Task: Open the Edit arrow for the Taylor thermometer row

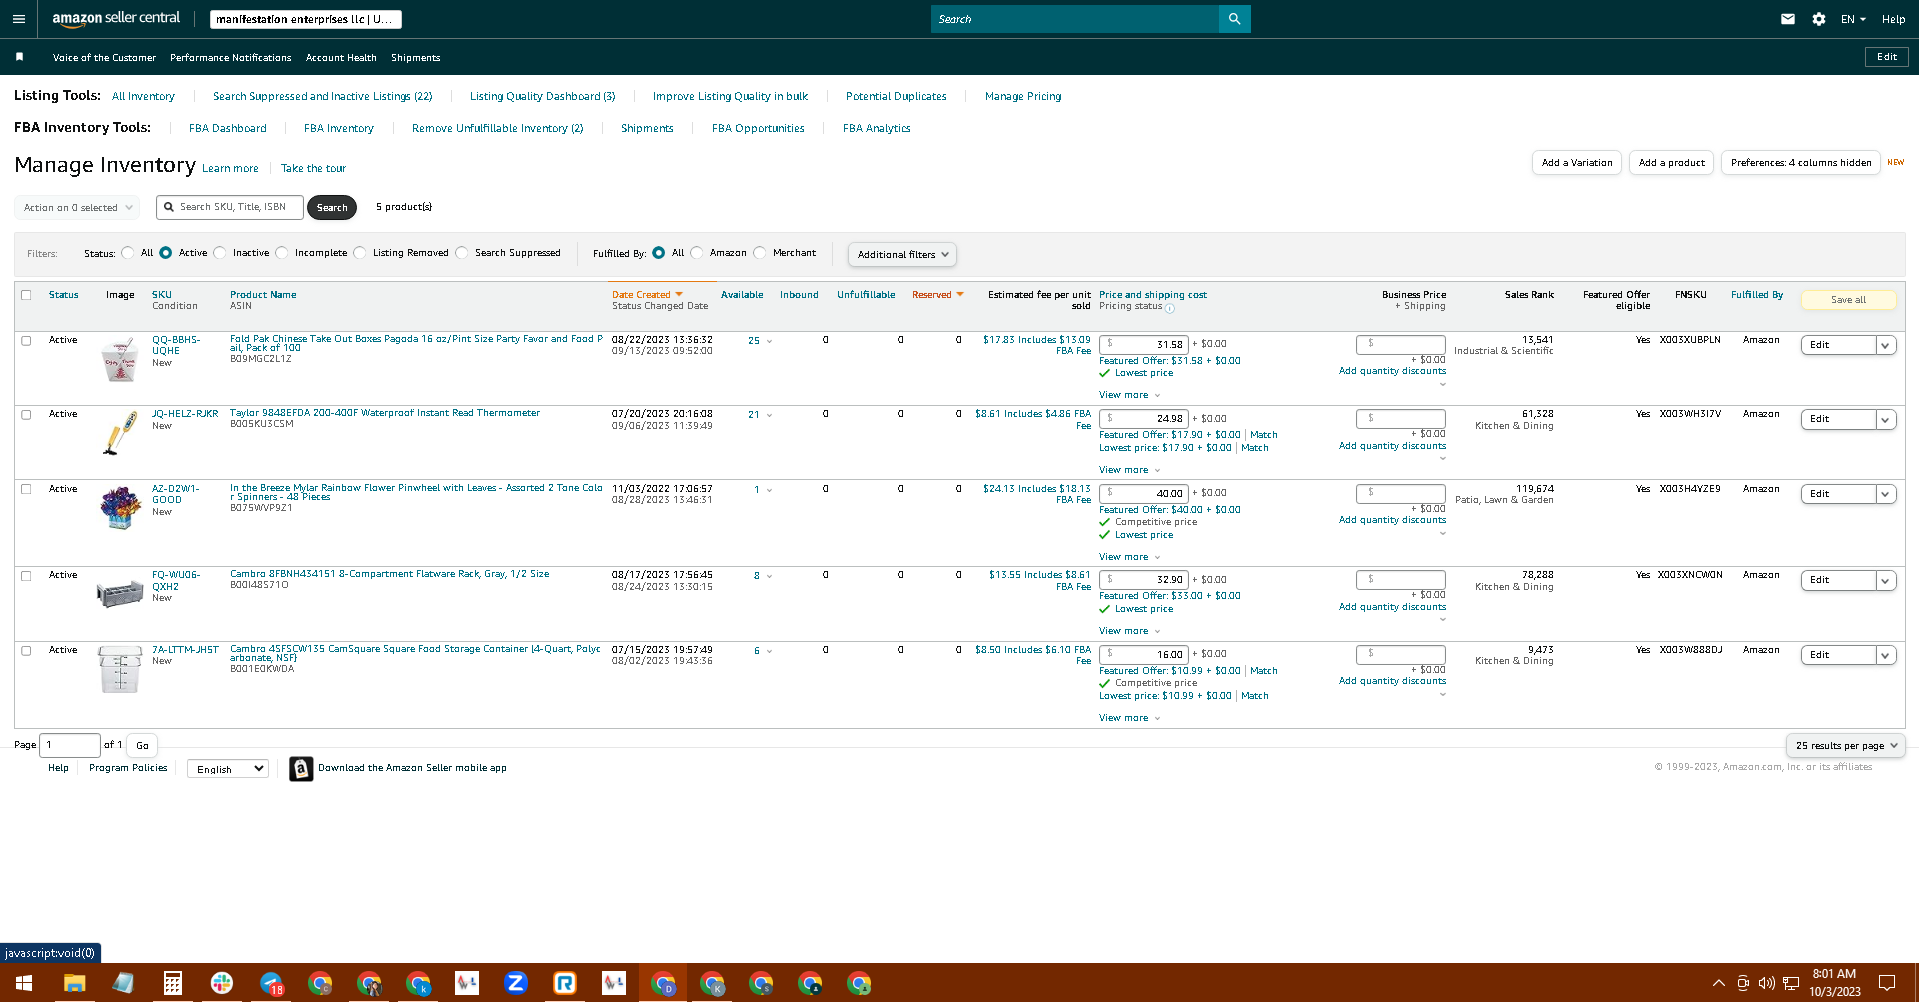Action: click(1885, 420)
